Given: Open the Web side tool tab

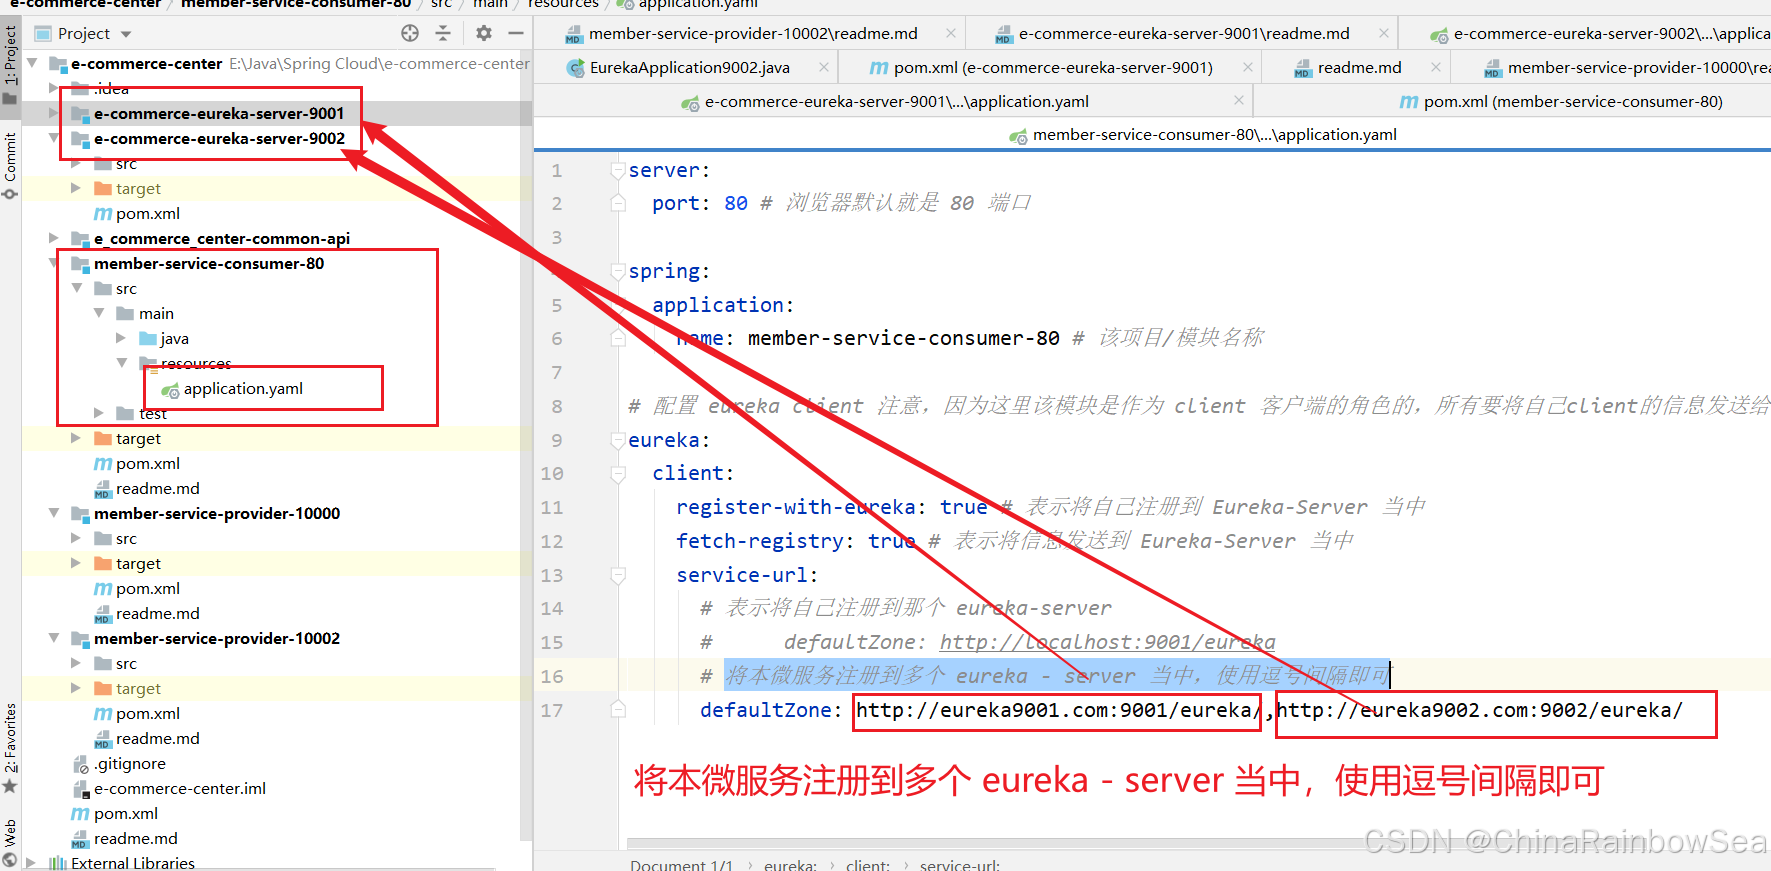Looking at the screenshot, I should click(10, 843).
